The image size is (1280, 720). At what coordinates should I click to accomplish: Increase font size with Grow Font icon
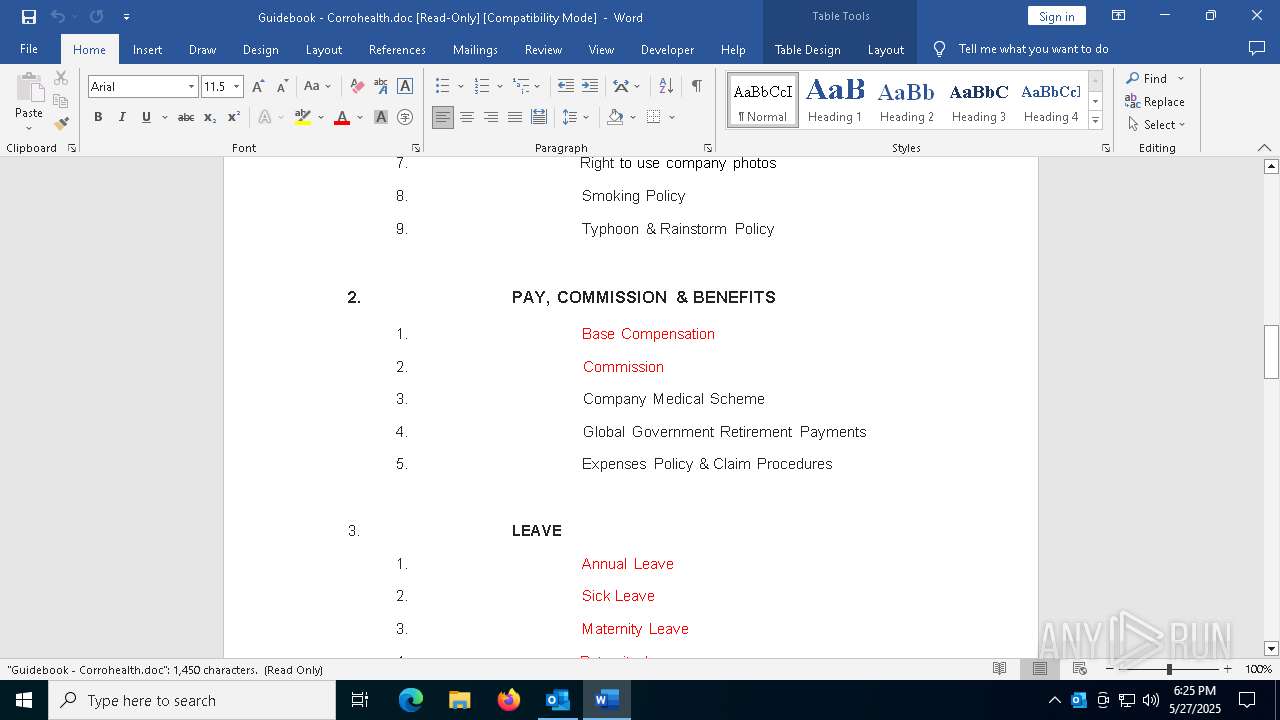click(x=258, y=87)
